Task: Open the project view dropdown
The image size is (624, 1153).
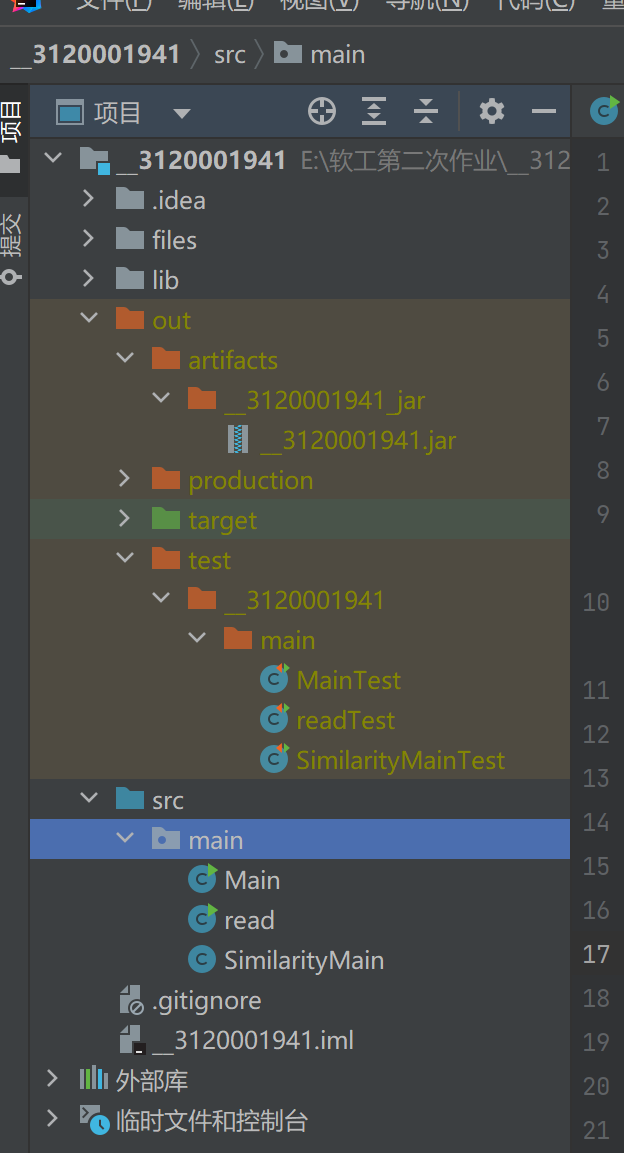Action: (181, 113)
